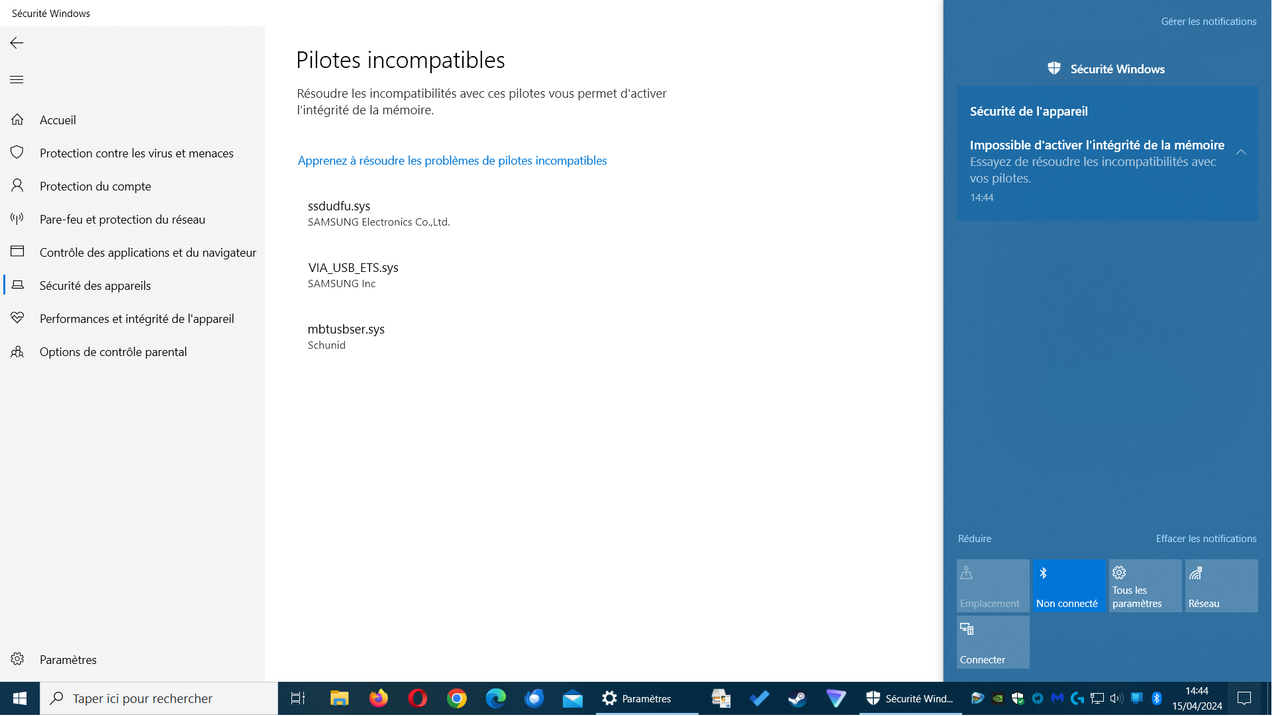This screenshot has height=716, width=1280.
Task: Click the parental control family icon
Action: 17,351
